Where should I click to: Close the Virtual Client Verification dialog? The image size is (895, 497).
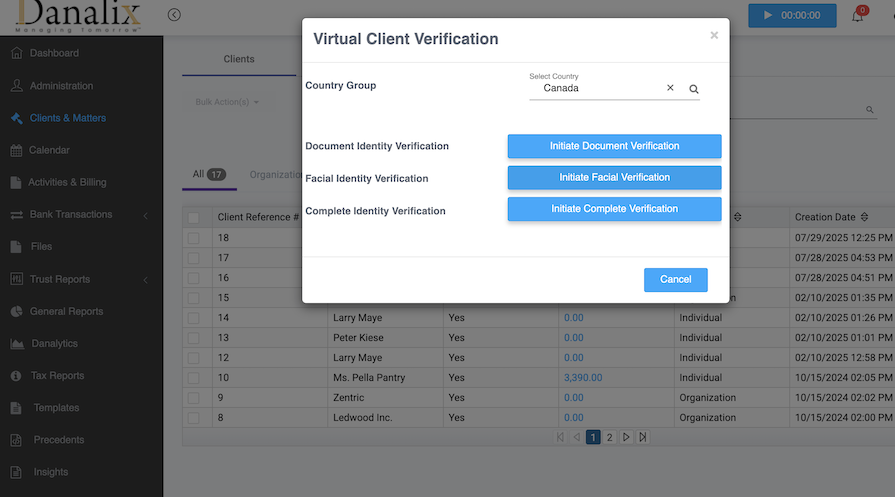click(714, 35)
